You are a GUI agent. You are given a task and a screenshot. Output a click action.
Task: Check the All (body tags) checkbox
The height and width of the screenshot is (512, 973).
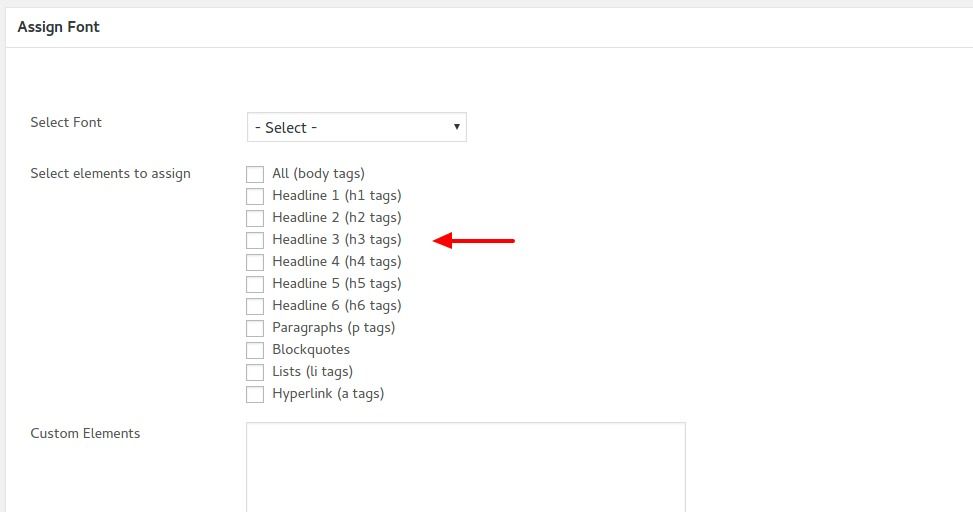[255, 174]
